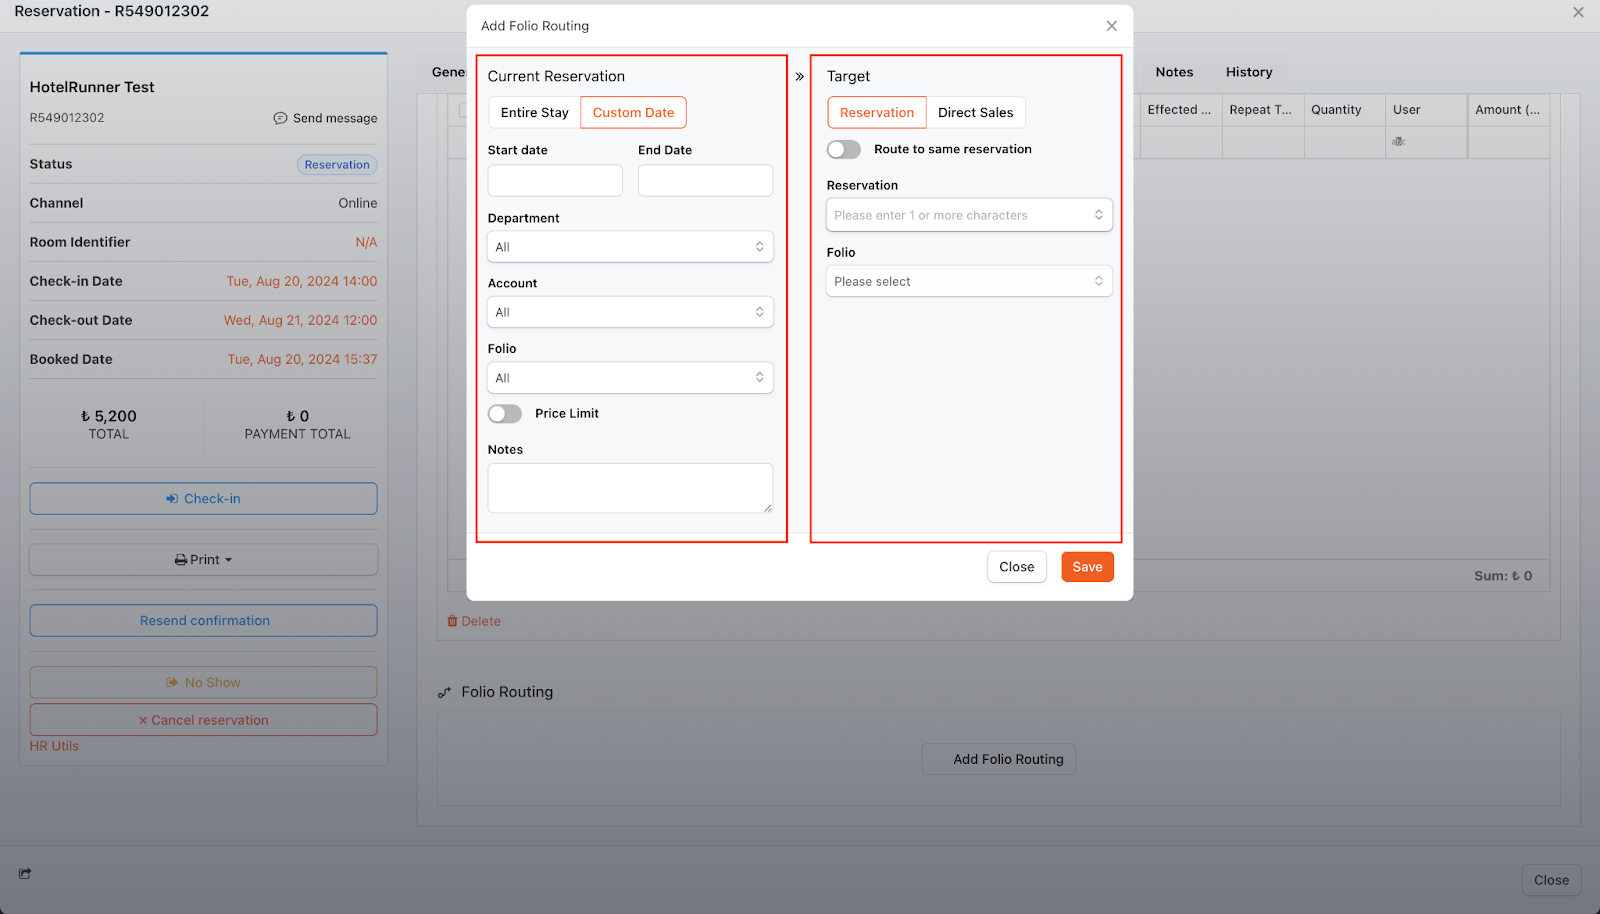The image size is (1600, 914).
Task: Click the double chevron arrow between panels
Action: point(799,76)
